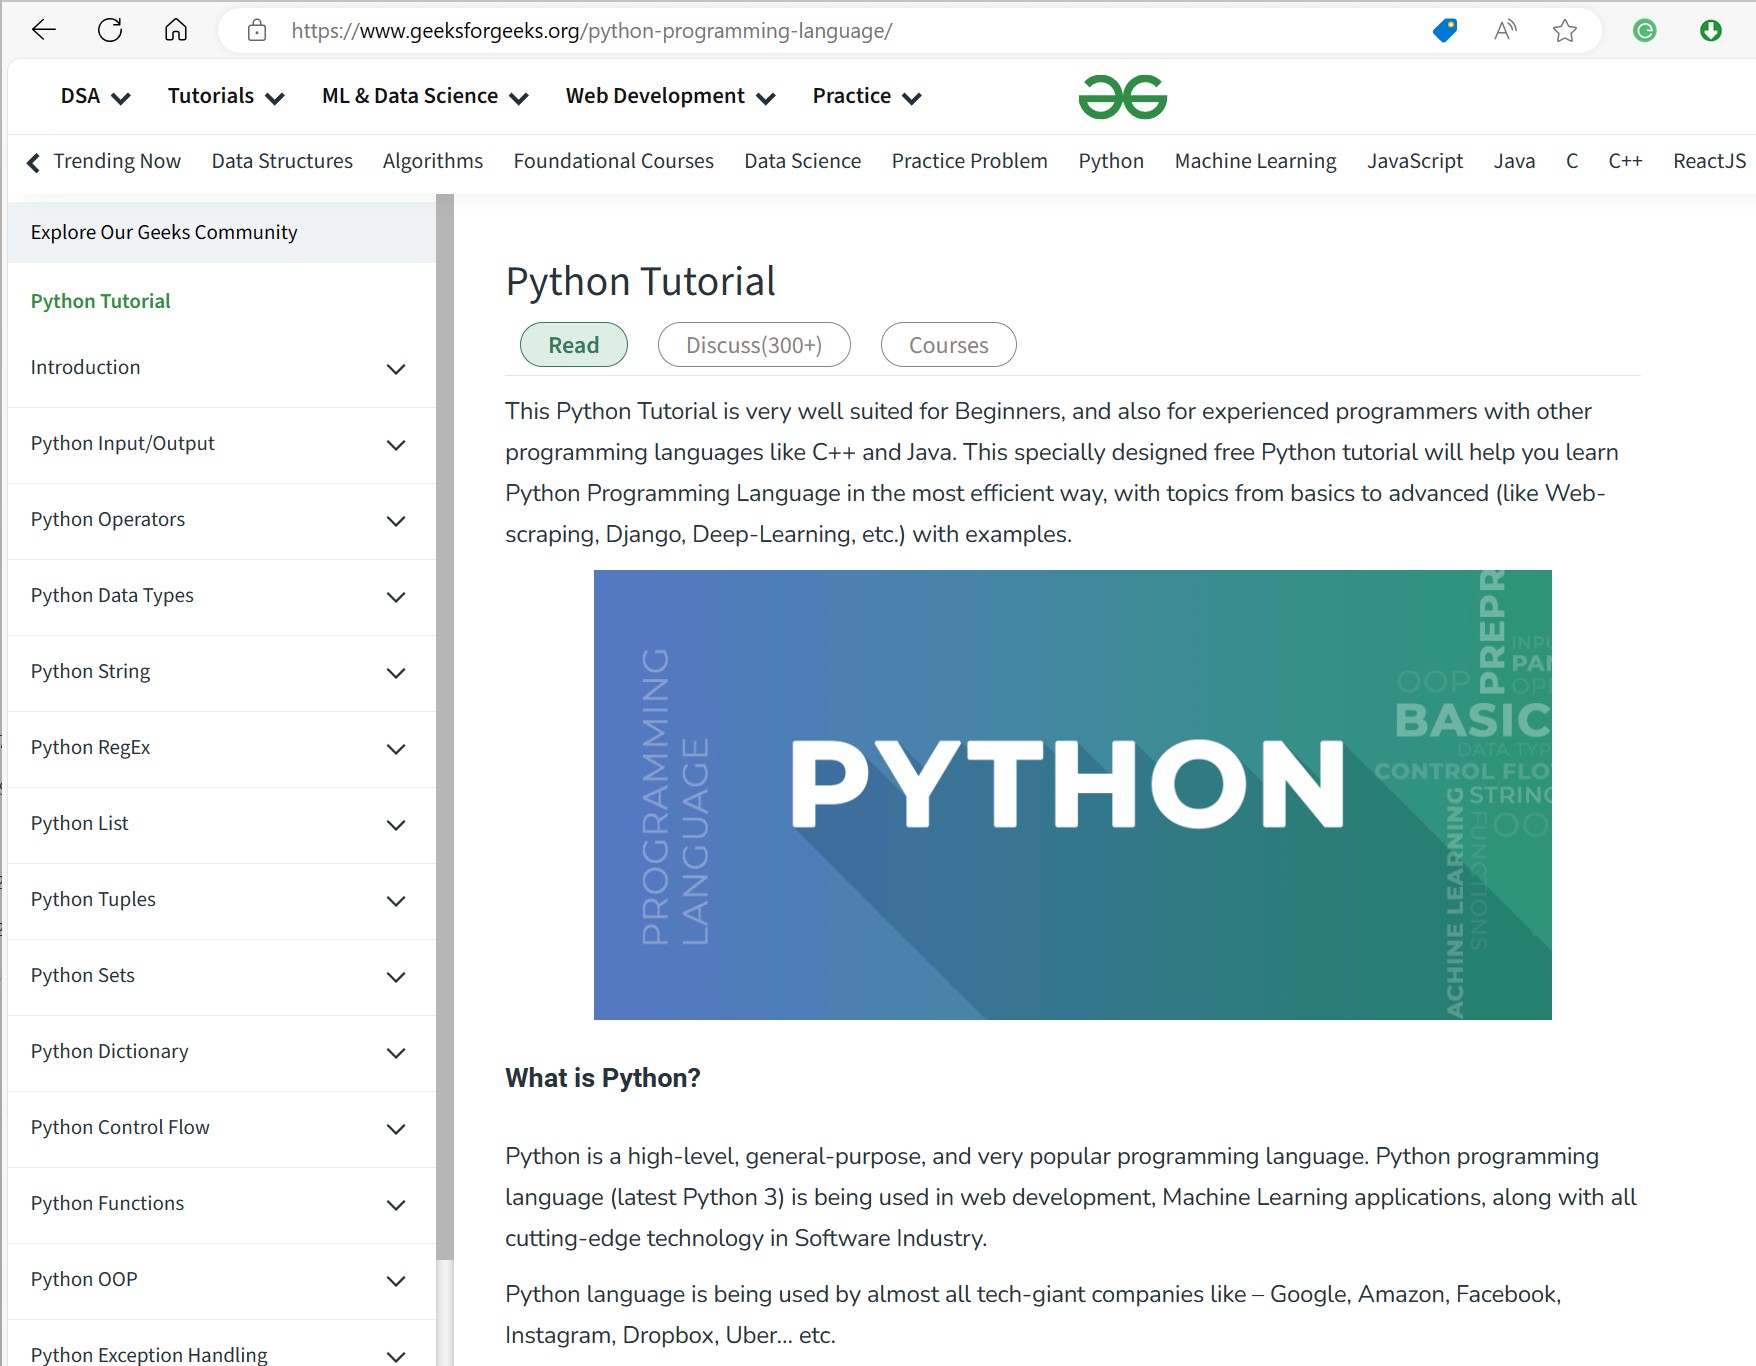This screenshot has height=1366, width=1756.
Task: Open Data Structures in trending bar
Action: coord(282,161)
